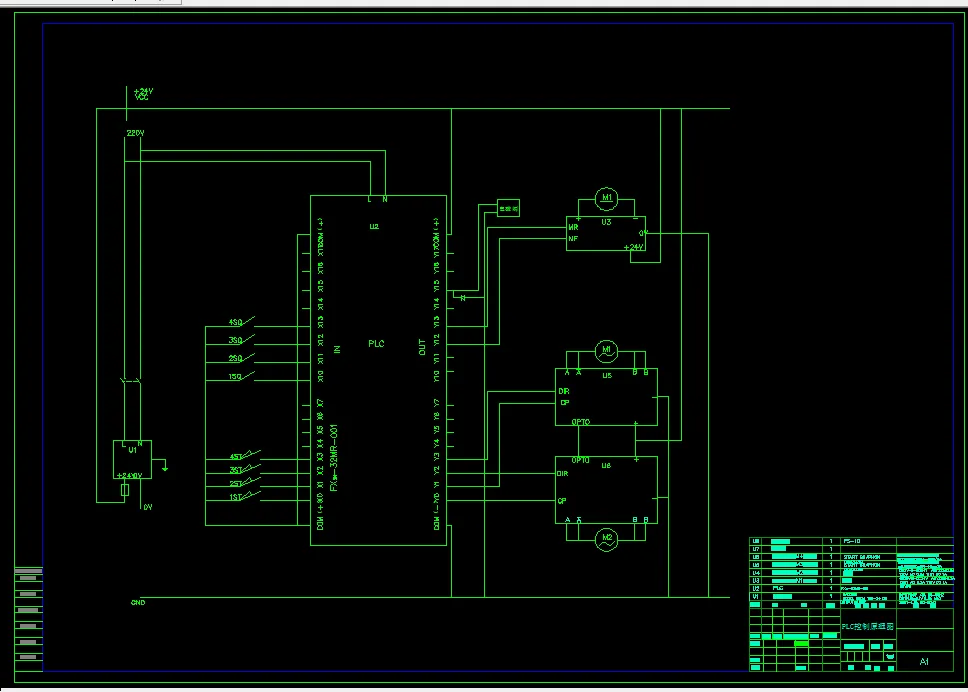The height and width of the screenshot is (692, 968).
Task: Click the CP terminal on U6
Action: (562, 501)
